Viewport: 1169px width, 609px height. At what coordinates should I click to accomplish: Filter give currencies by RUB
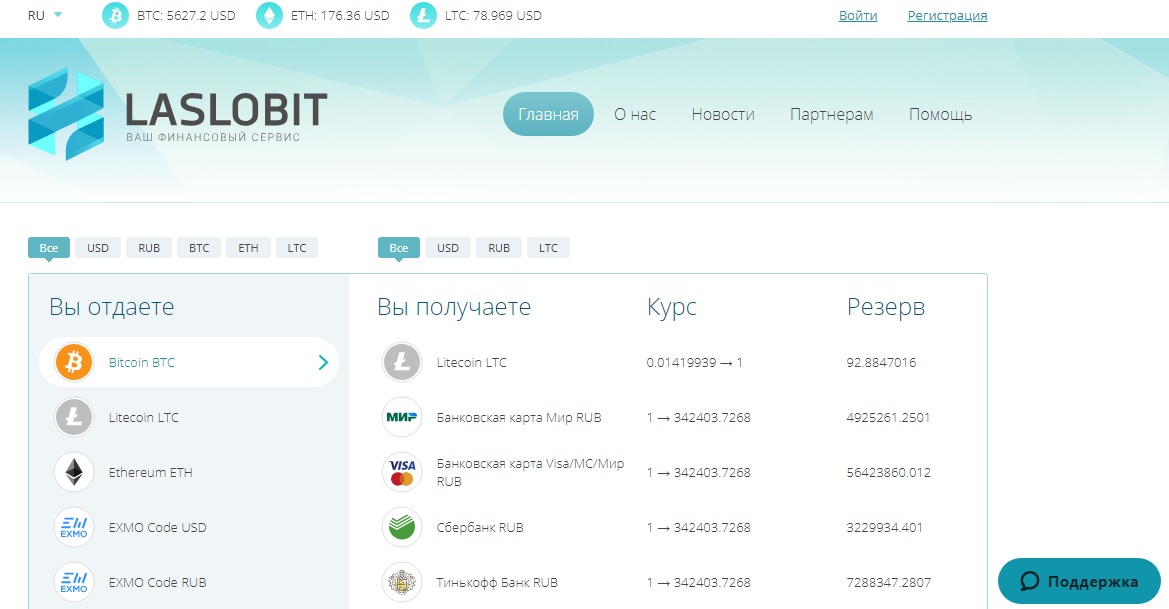(149, 247)
